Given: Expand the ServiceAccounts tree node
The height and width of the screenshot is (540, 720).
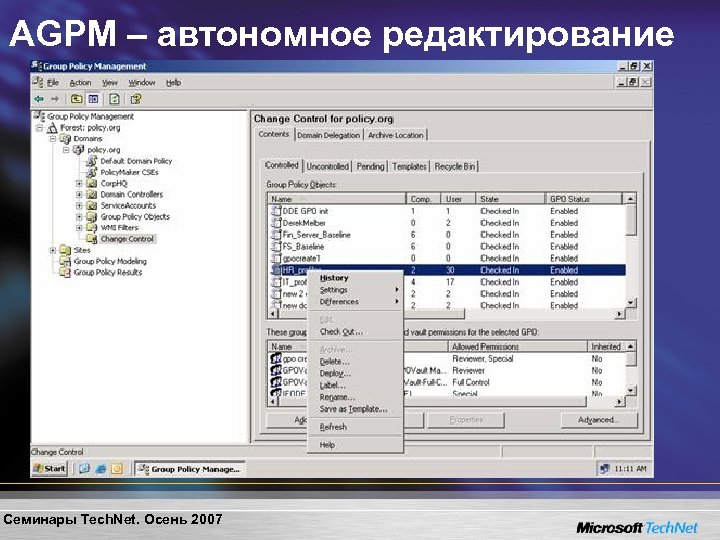Looking at the screenshot, I should (79, 206).
